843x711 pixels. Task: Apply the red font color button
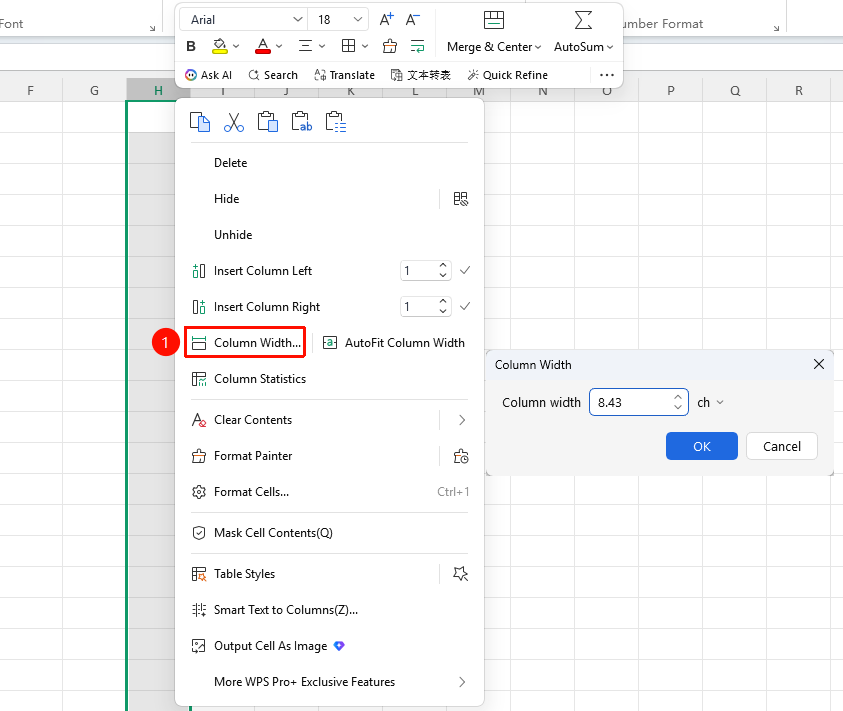(263, 46)
